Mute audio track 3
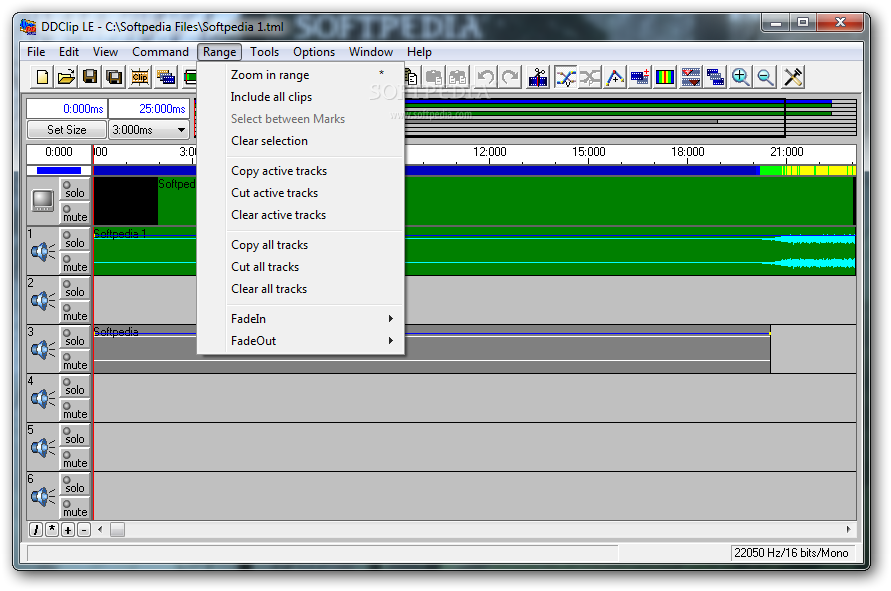Image resolution: width=891 pixels, height=591 pixels. pos(74,361)
